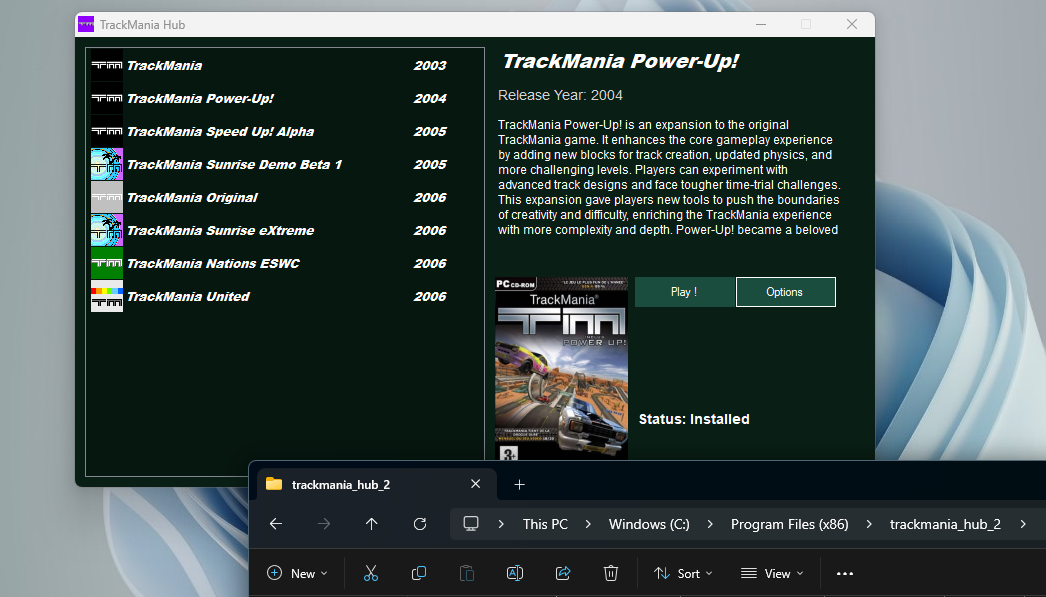This screenshot has width=1046, height=597.
Task: Open the View dropdown
Action: pos(771,573)
